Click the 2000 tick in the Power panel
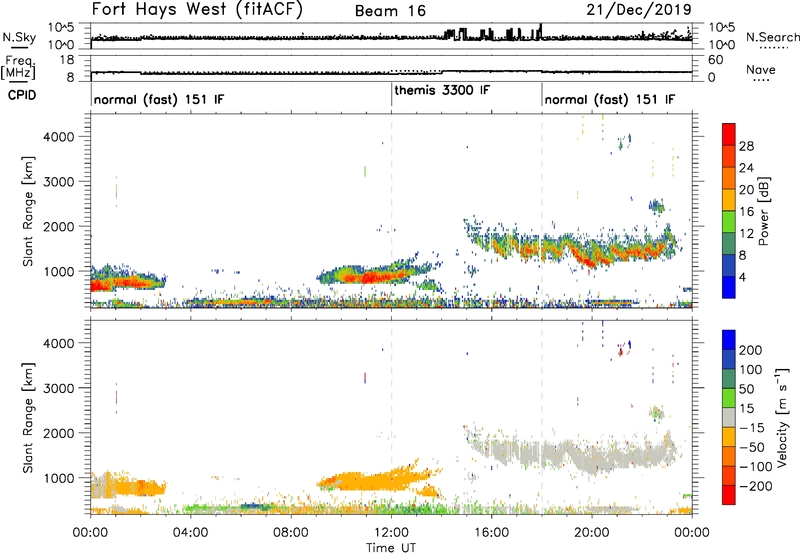The width and height of the screenshot is (800, 554). coord(58,226)
